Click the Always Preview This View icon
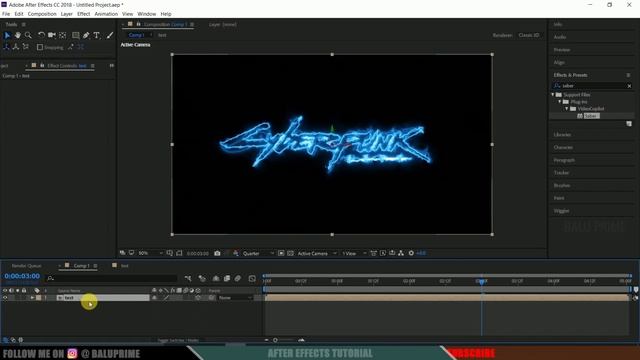This screenshot has width=640, height=360. coord(122,253)
